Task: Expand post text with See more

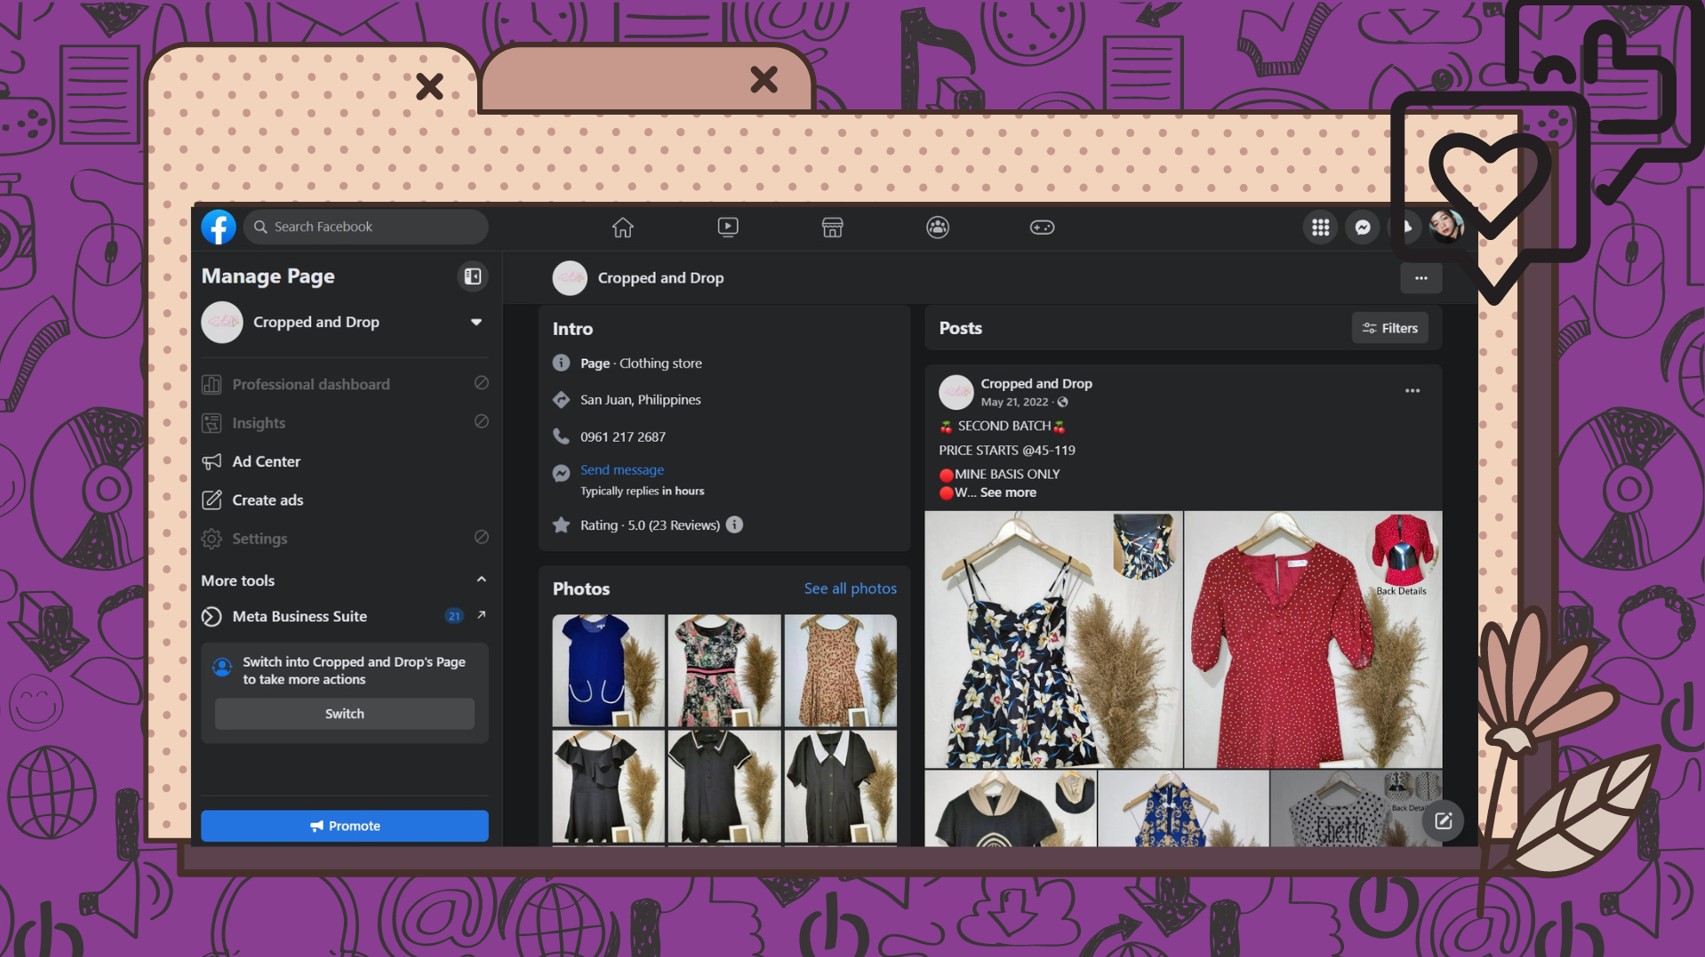Action: pyautogui.click(x=1007, y=493)
